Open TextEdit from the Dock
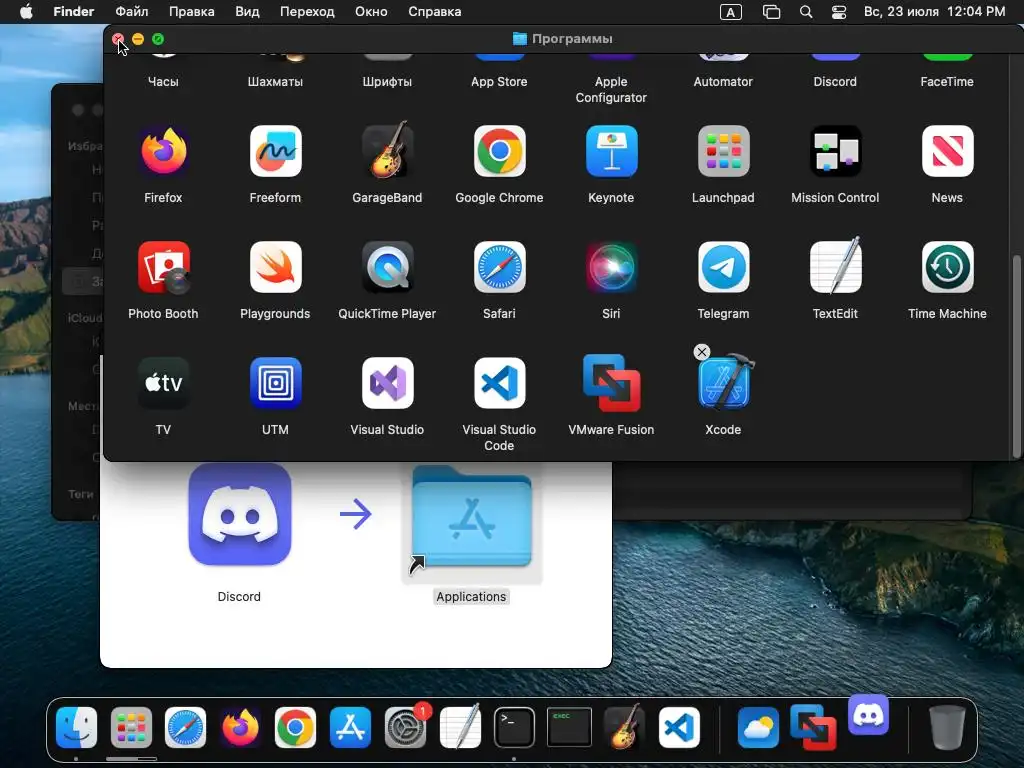This screenshot has height=768, width=1024. 460,726
